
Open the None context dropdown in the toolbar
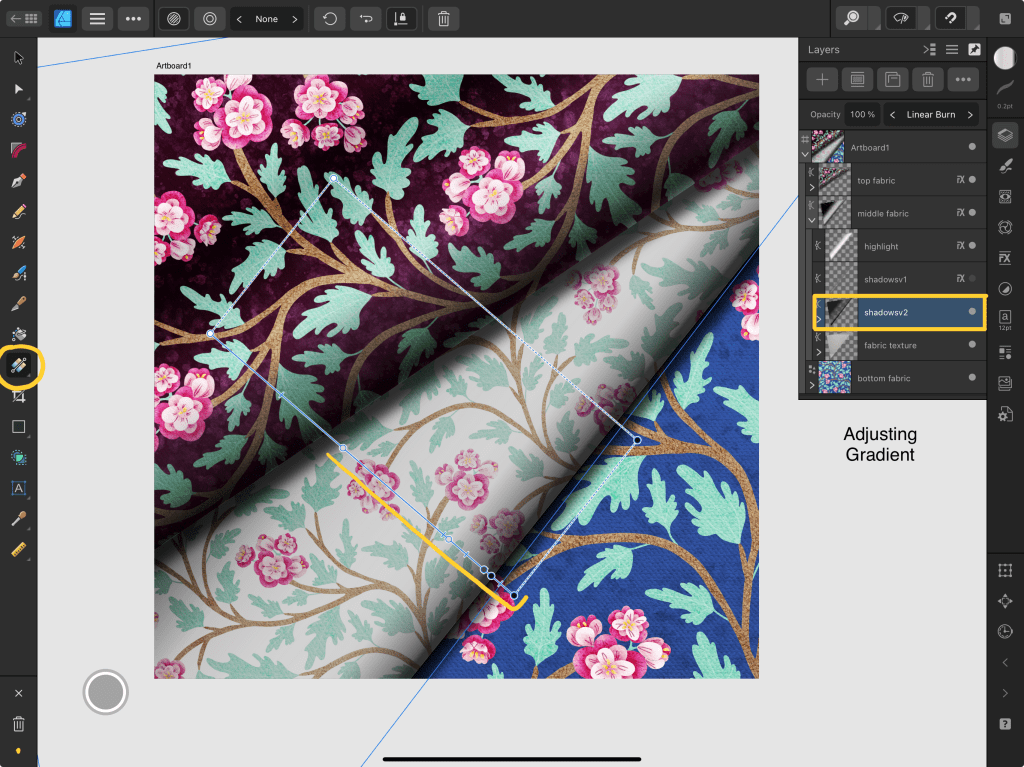pos(267,18)
